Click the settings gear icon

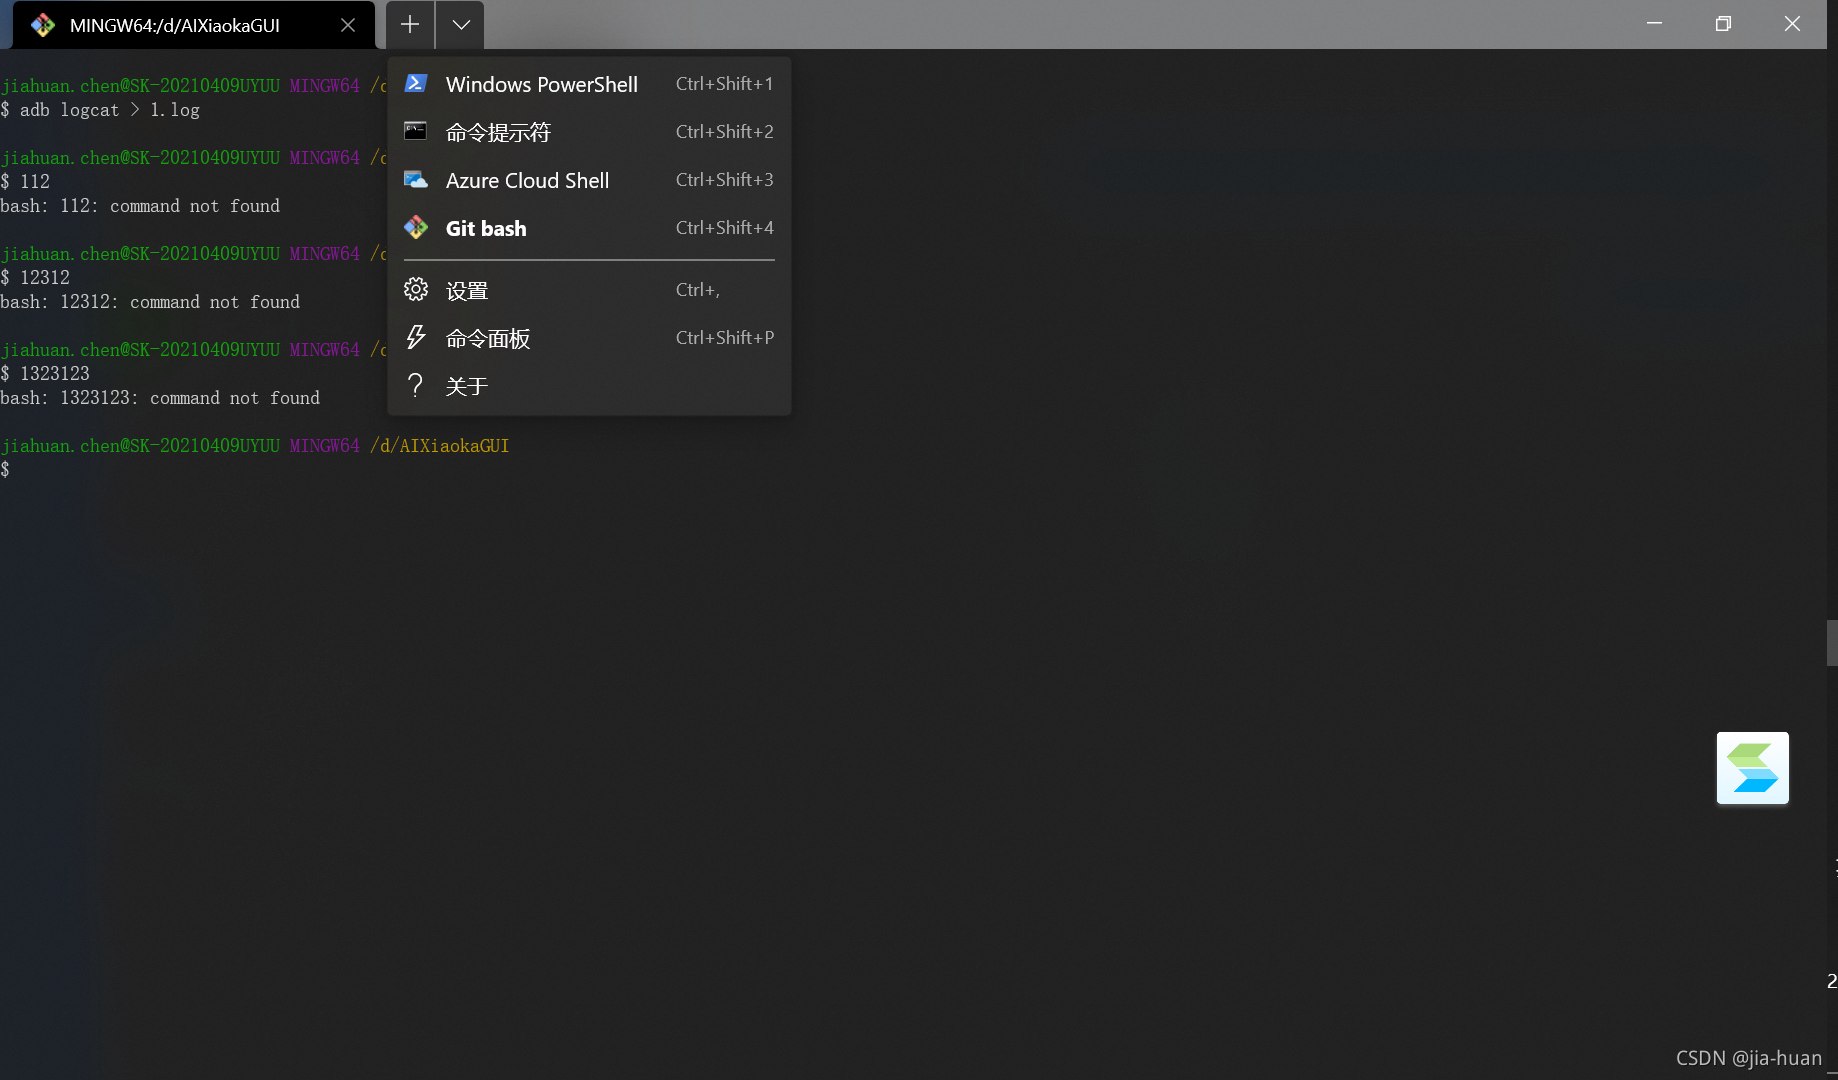click(x=416, y=289)
